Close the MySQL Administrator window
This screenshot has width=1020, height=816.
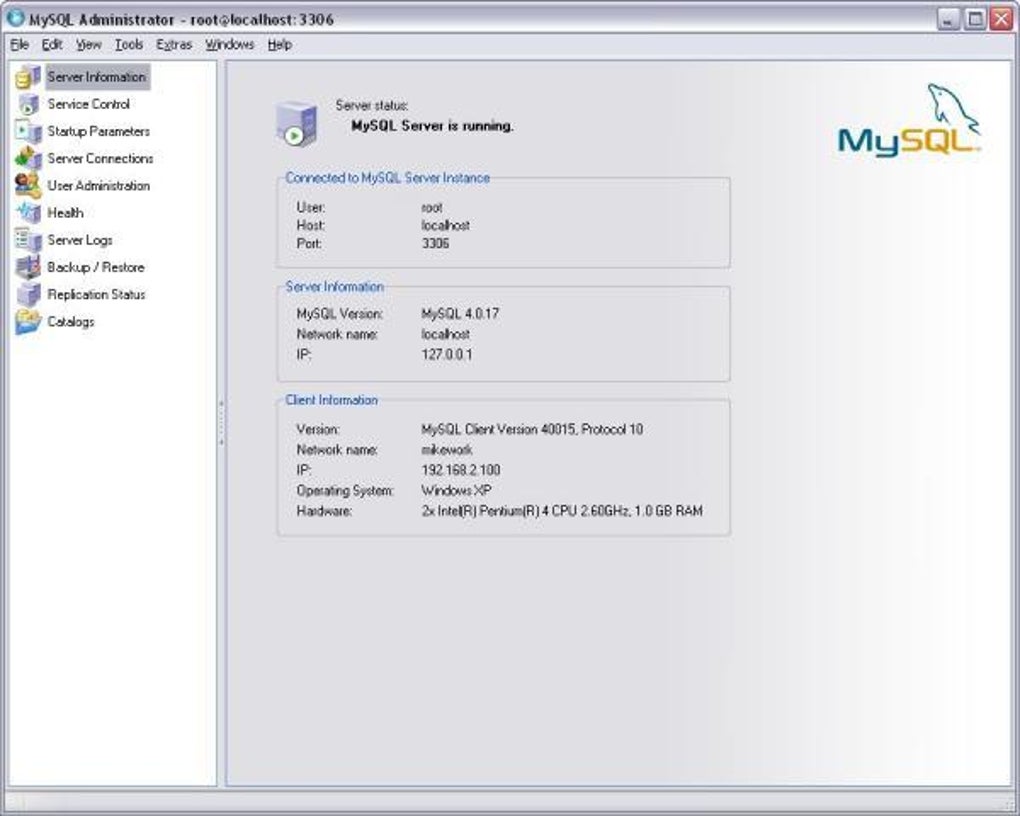pos(1001,20)
